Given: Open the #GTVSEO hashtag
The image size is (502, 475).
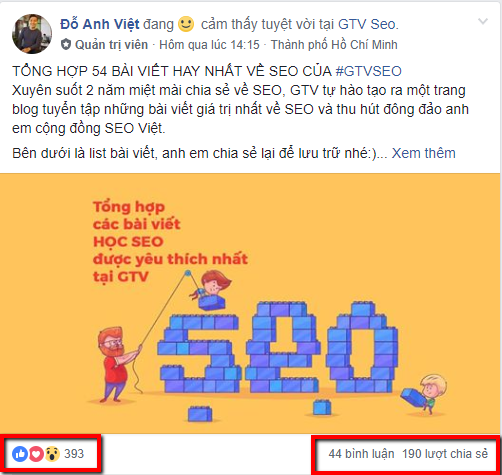Looking at the screenshot, I should [x=368, y=71].
